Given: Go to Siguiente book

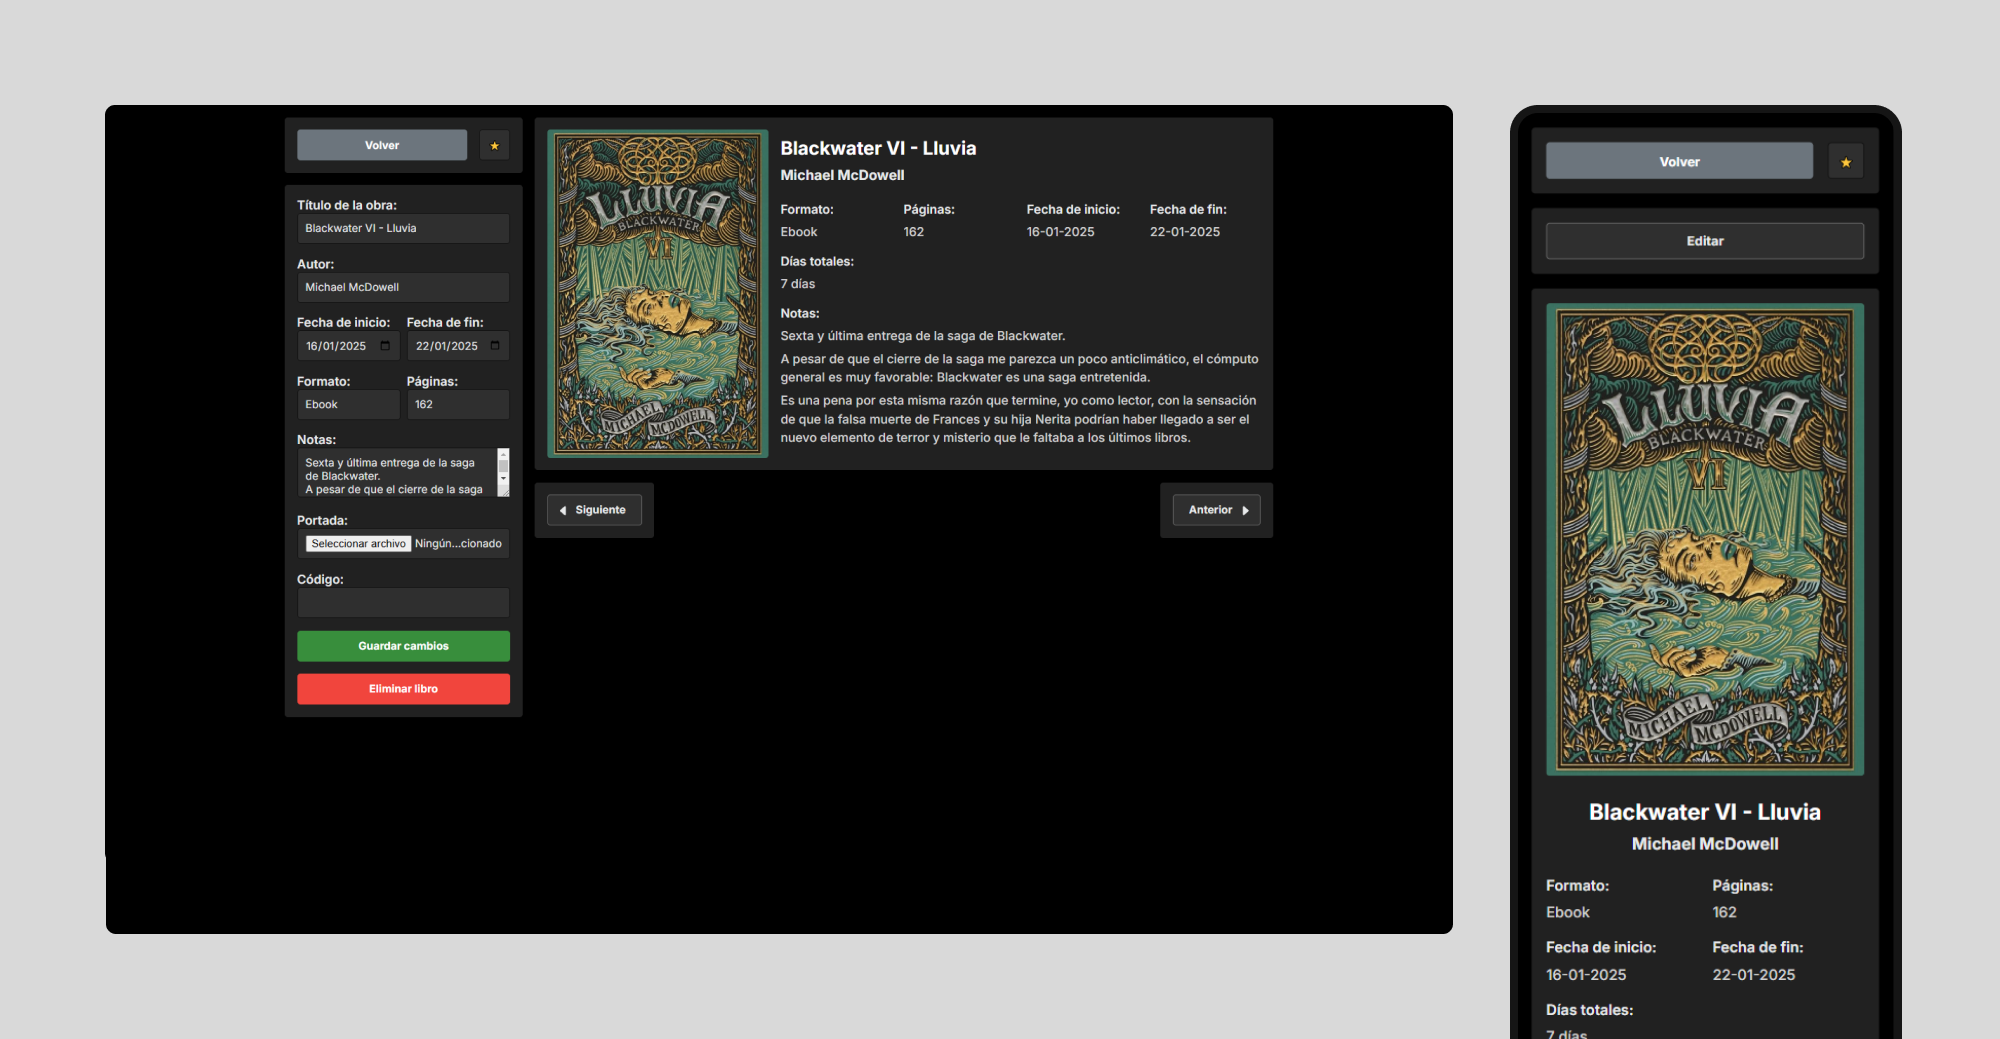Looking at the screenshot, I should (x=594, y=510).
